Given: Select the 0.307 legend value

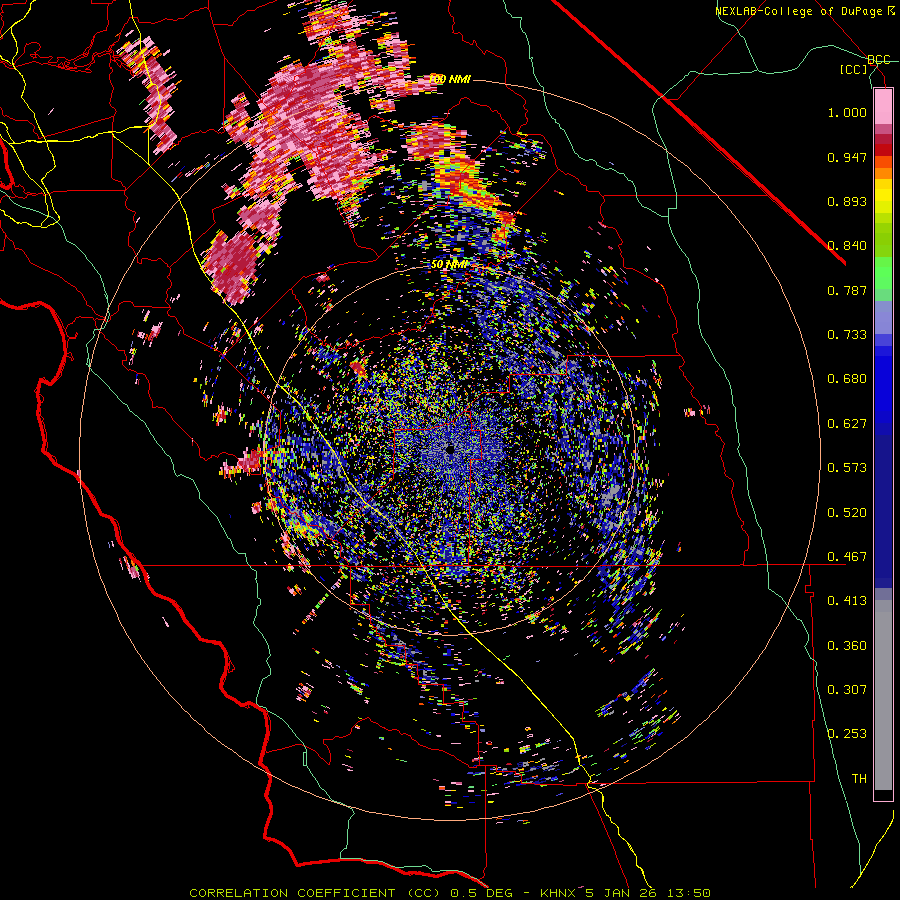Looking at the screenshot, I should click(x=847, y=690).
